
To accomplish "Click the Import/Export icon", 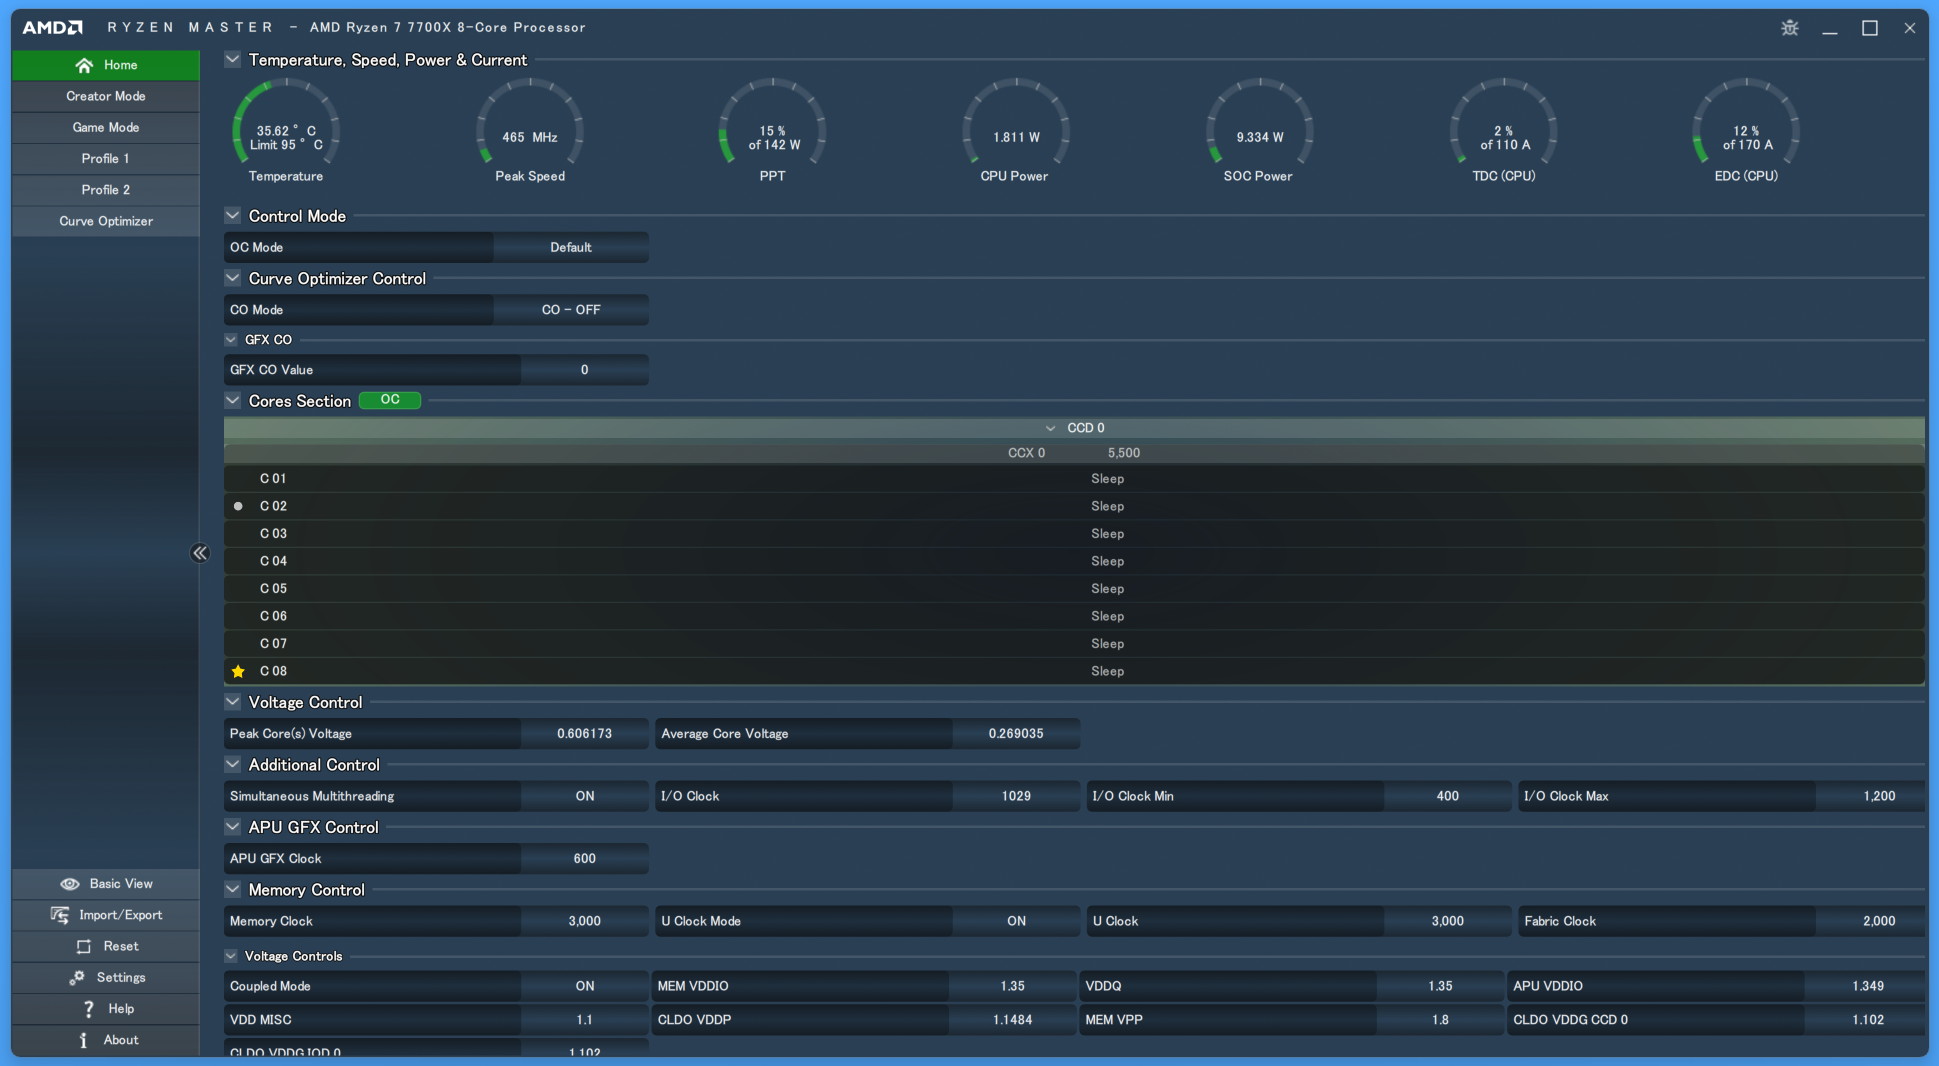I will [60, 915].
